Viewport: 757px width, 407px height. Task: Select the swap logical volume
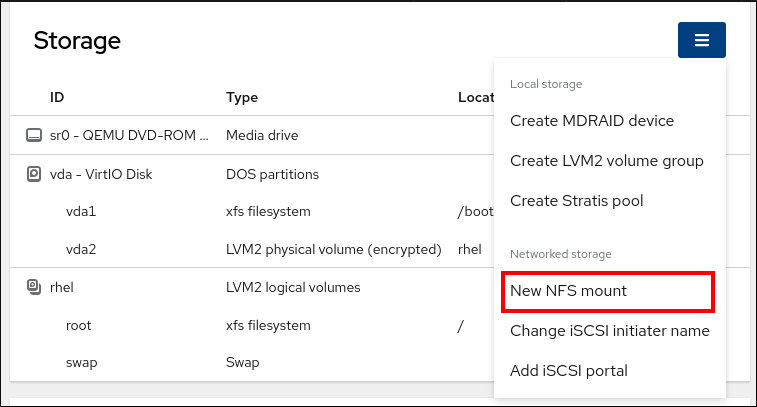click(81, 362)
